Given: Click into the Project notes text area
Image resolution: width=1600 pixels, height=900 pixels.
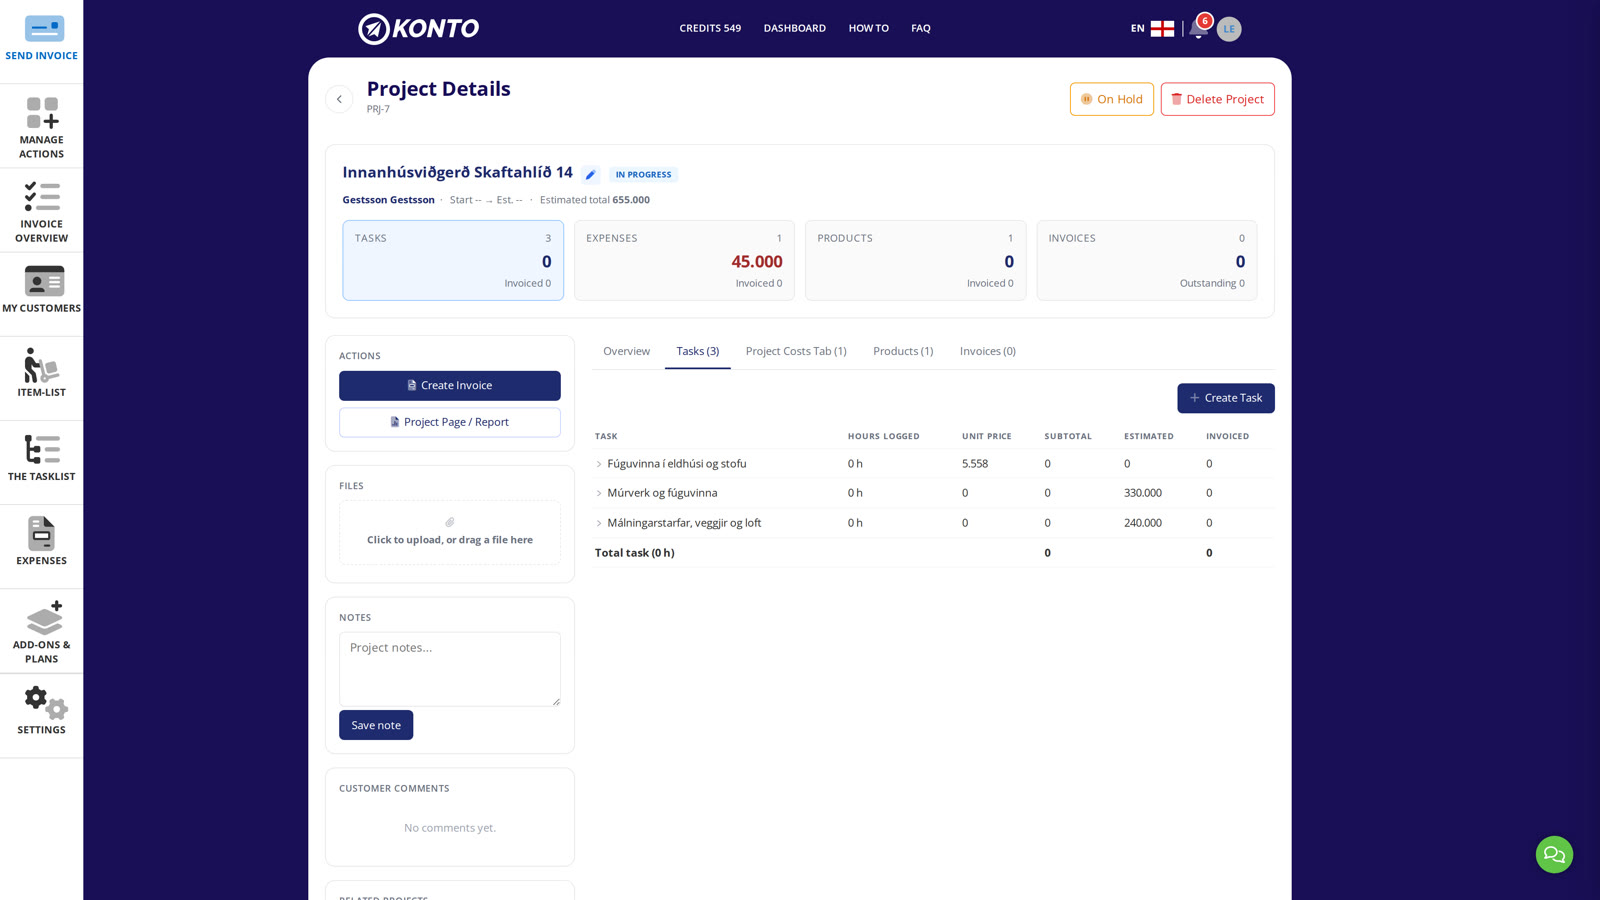Looking at the screenshot, I should pyautogui.click(x=450, y=669).
